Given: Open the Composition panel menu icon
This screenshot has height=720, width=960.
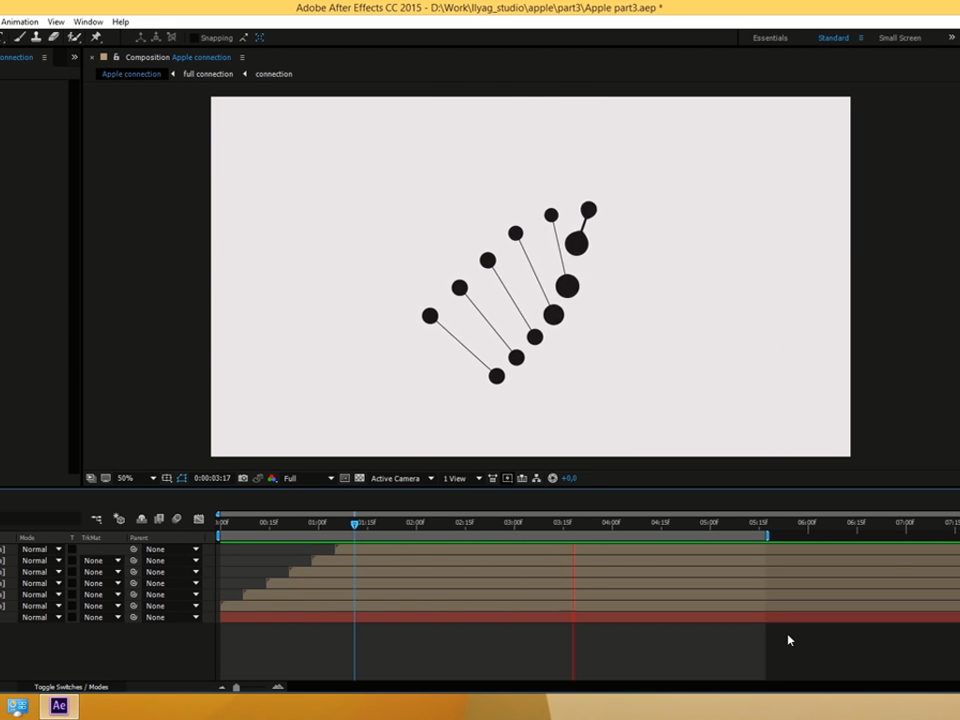Looking at the screenshot, I should [242, 57].
